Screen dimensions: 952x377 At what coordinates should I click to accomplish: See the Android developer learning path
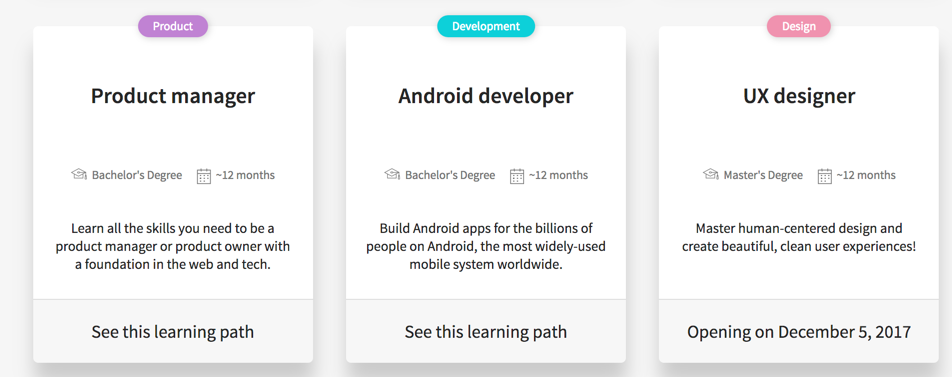click(x=486, y=331)
